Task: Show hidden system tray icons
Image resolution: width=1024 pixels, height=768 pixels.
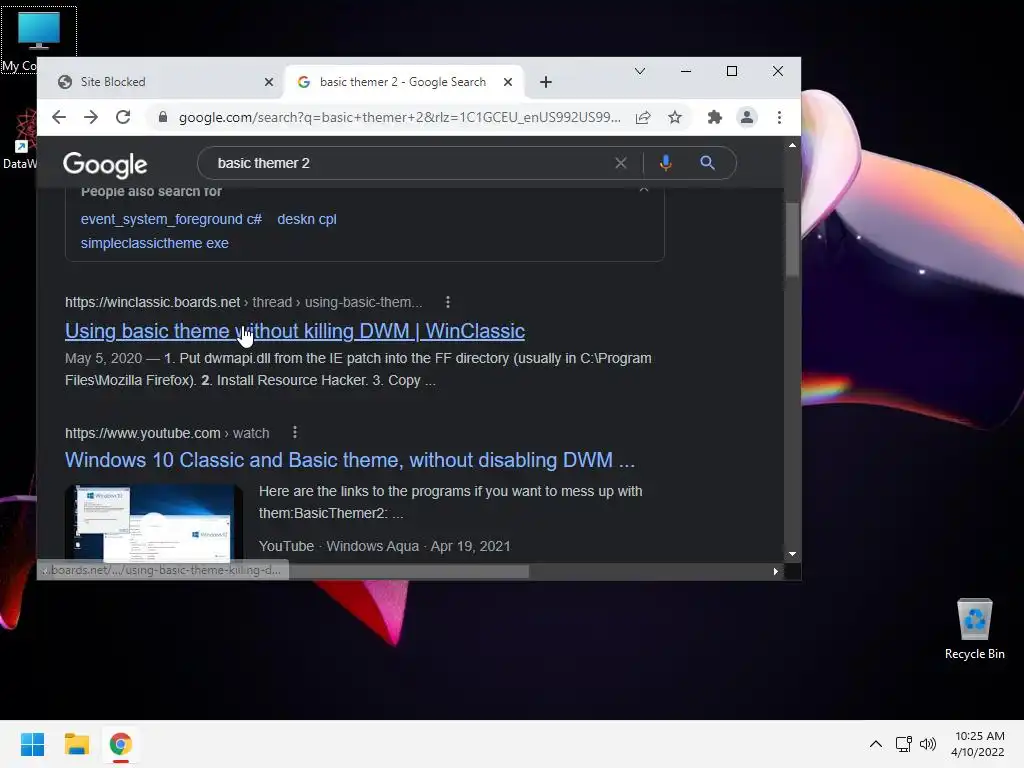Action: [x=876, y=744]
